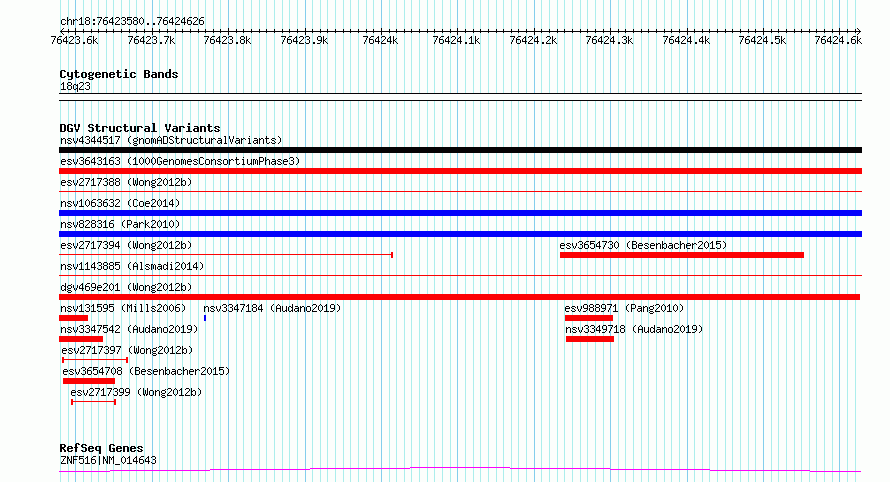Click ruler position 76424.1k
890x482 pixels.
[456, 40]
